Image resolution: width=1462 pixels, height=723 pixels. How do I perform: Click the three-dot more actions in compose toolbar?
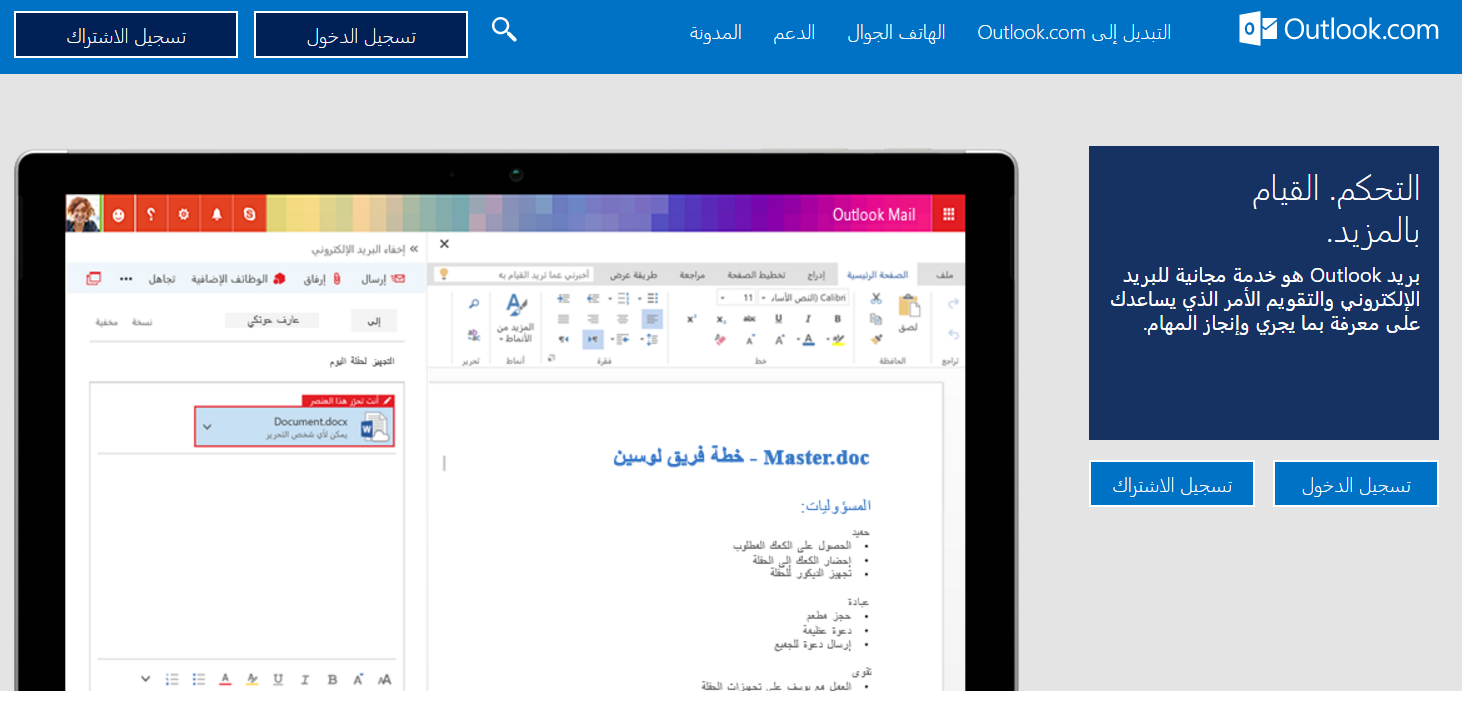pos(126,278)
